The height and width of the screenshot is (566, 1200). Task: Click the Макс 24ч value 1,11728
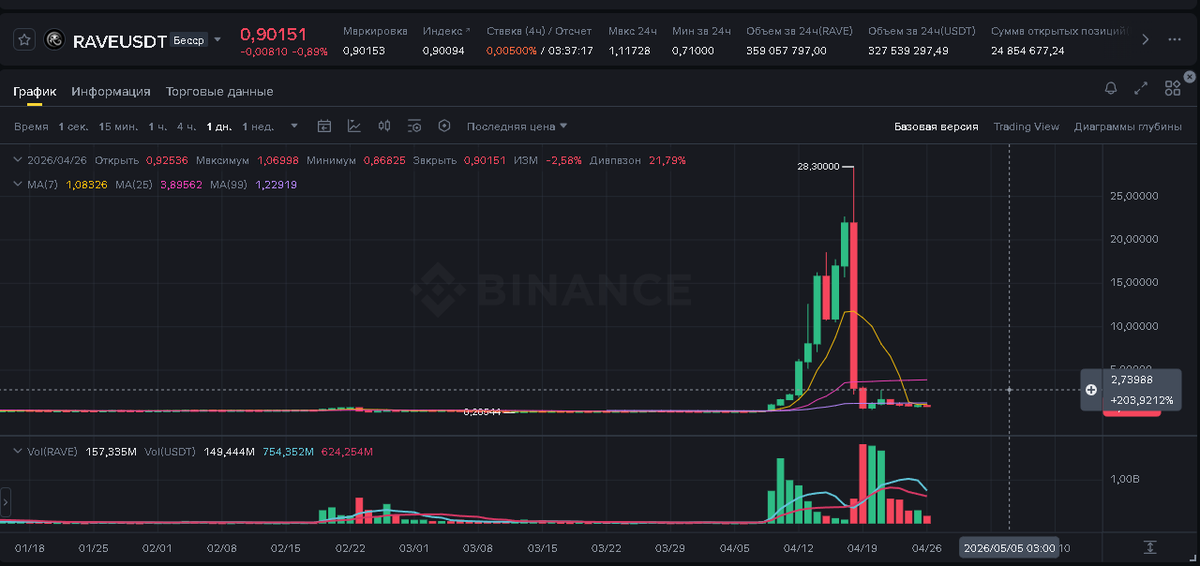[x=629, y=50]
